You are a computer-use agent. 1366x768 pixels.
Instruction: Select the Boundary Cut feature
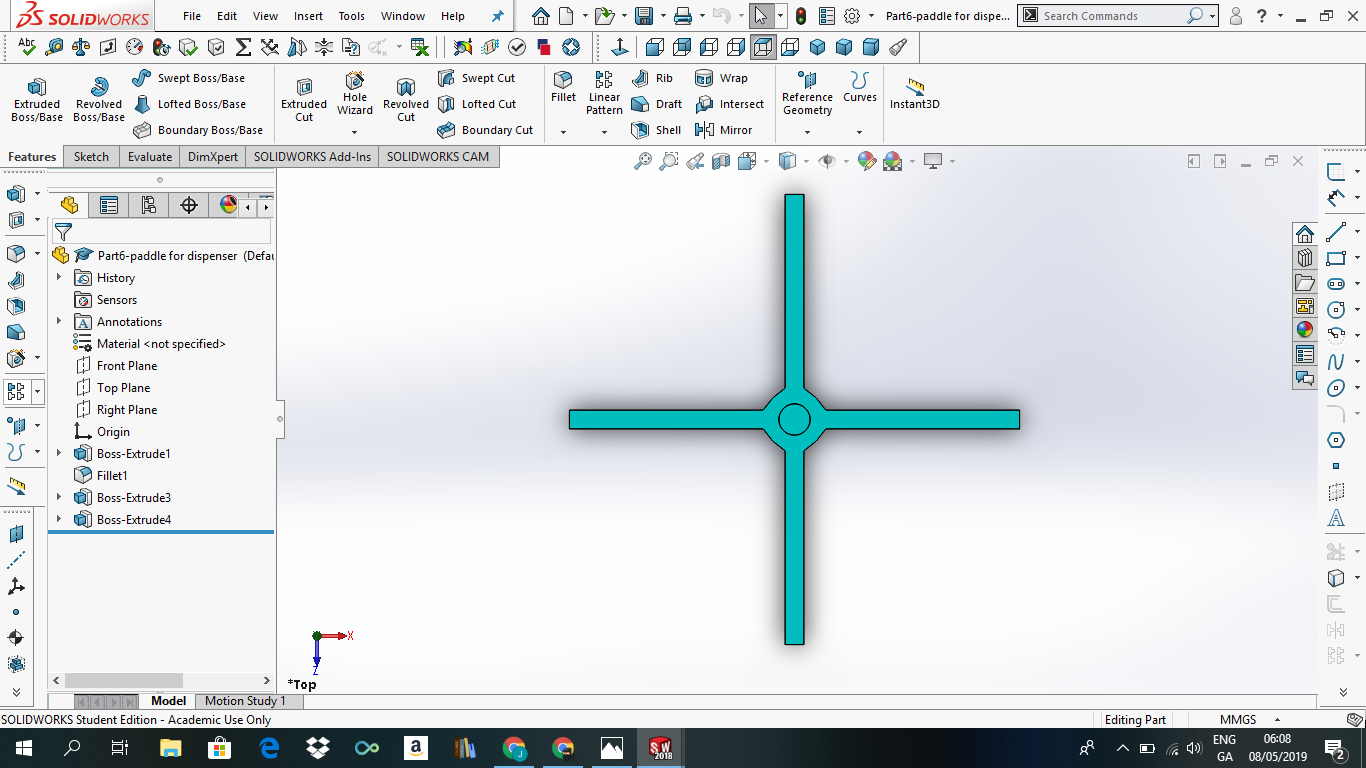486,130
